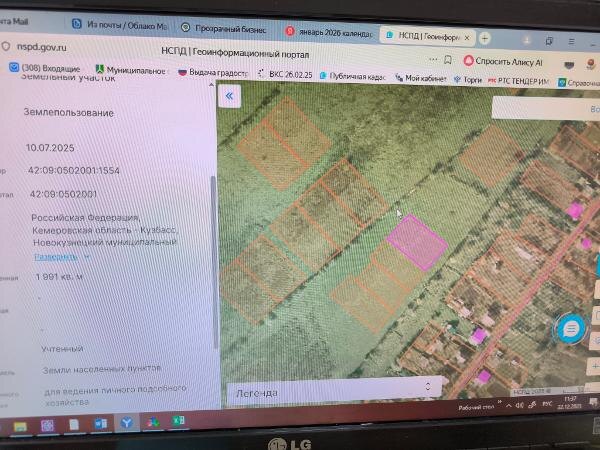
Task: Open Муниципальное bookmark
Action: point(130,70)
